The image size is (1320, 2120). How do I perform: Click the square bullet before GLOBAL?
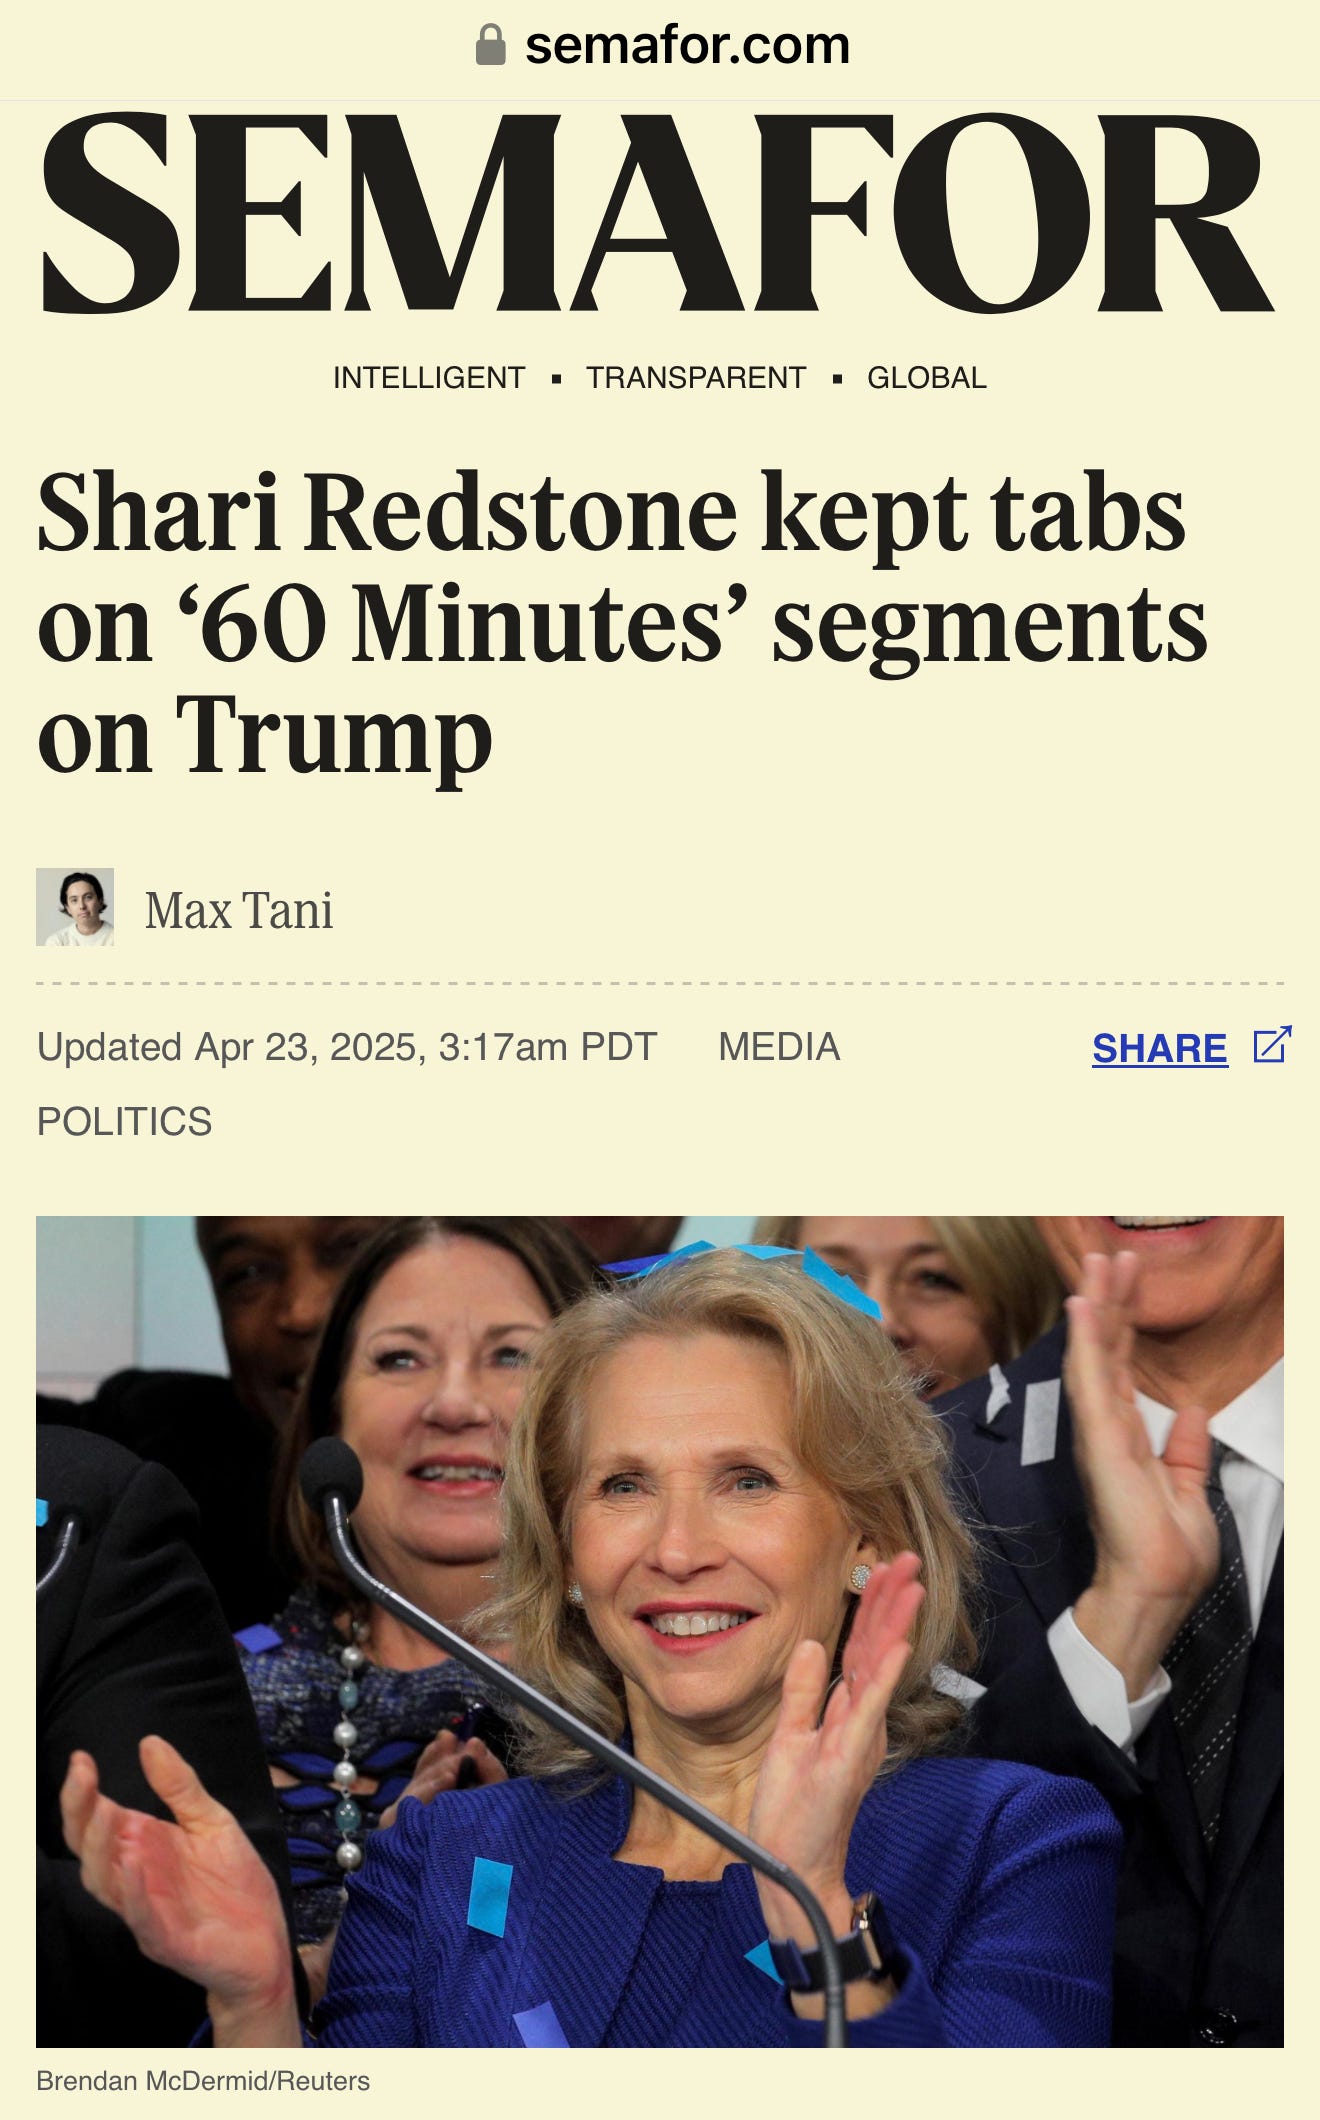[837, 379]
